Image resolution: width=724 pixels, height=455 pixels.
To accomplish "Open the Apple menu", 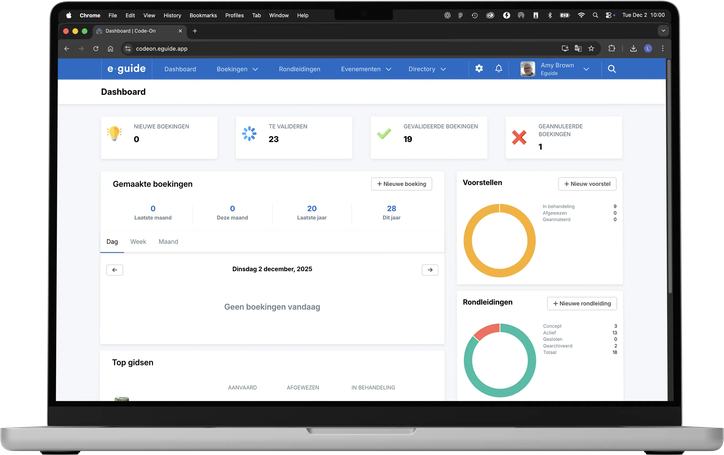I will (x=69, y=15).
